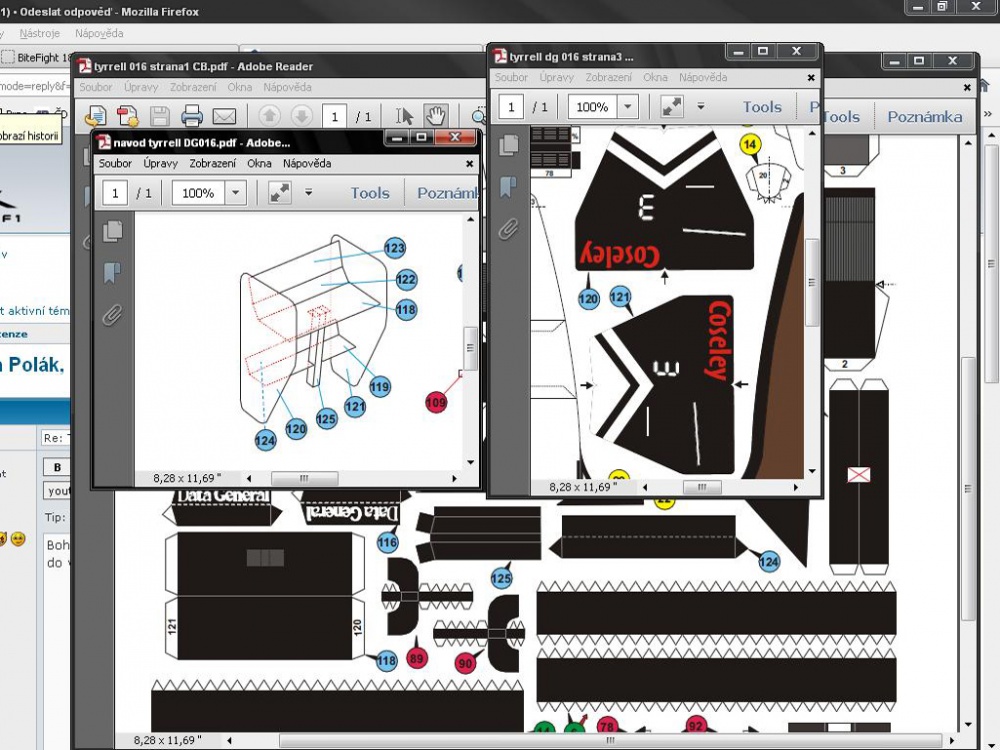Open toolbar options arrow in navod tyrrell DG016 window
The width and height of the screenshot is (1000, 750).
[x=309, y=192]
